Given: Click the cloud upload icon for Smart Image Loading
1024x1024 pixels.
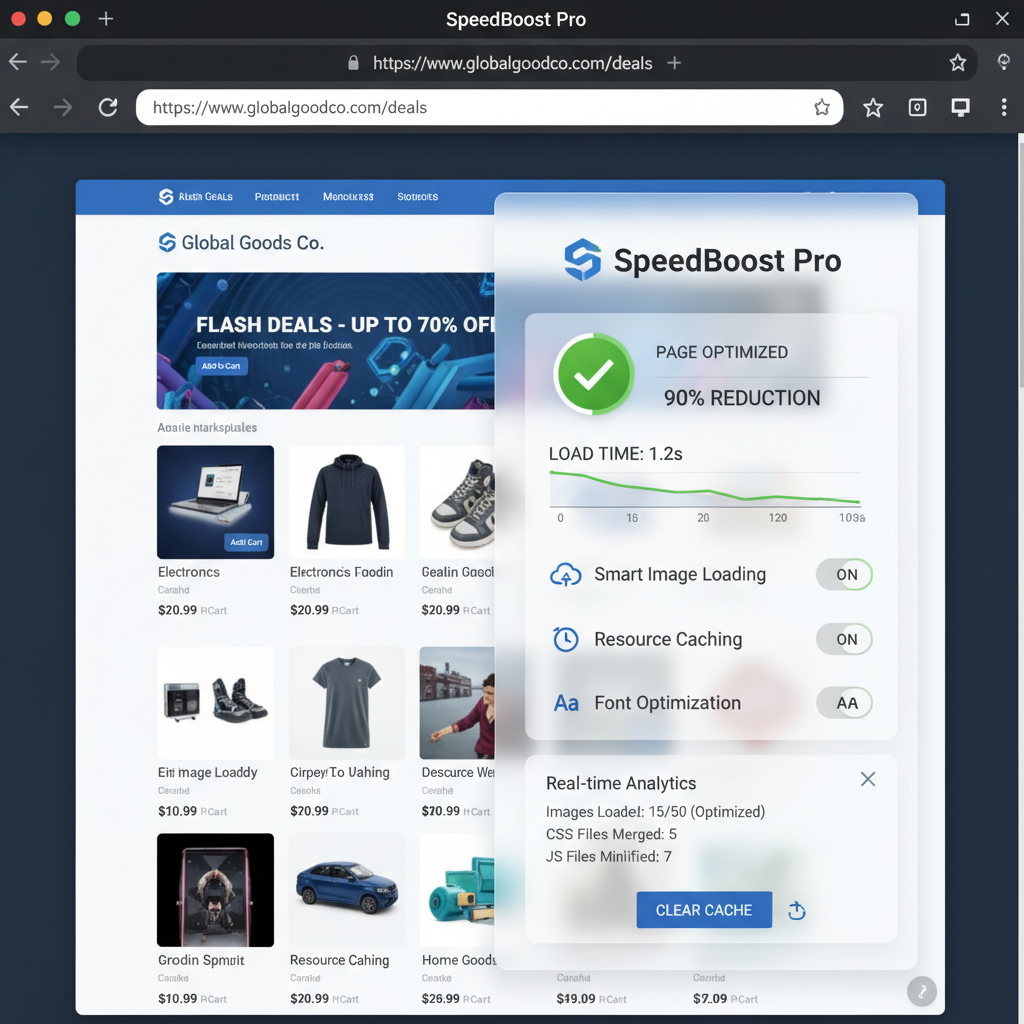Looking at the screenshot, I should 566,575.
